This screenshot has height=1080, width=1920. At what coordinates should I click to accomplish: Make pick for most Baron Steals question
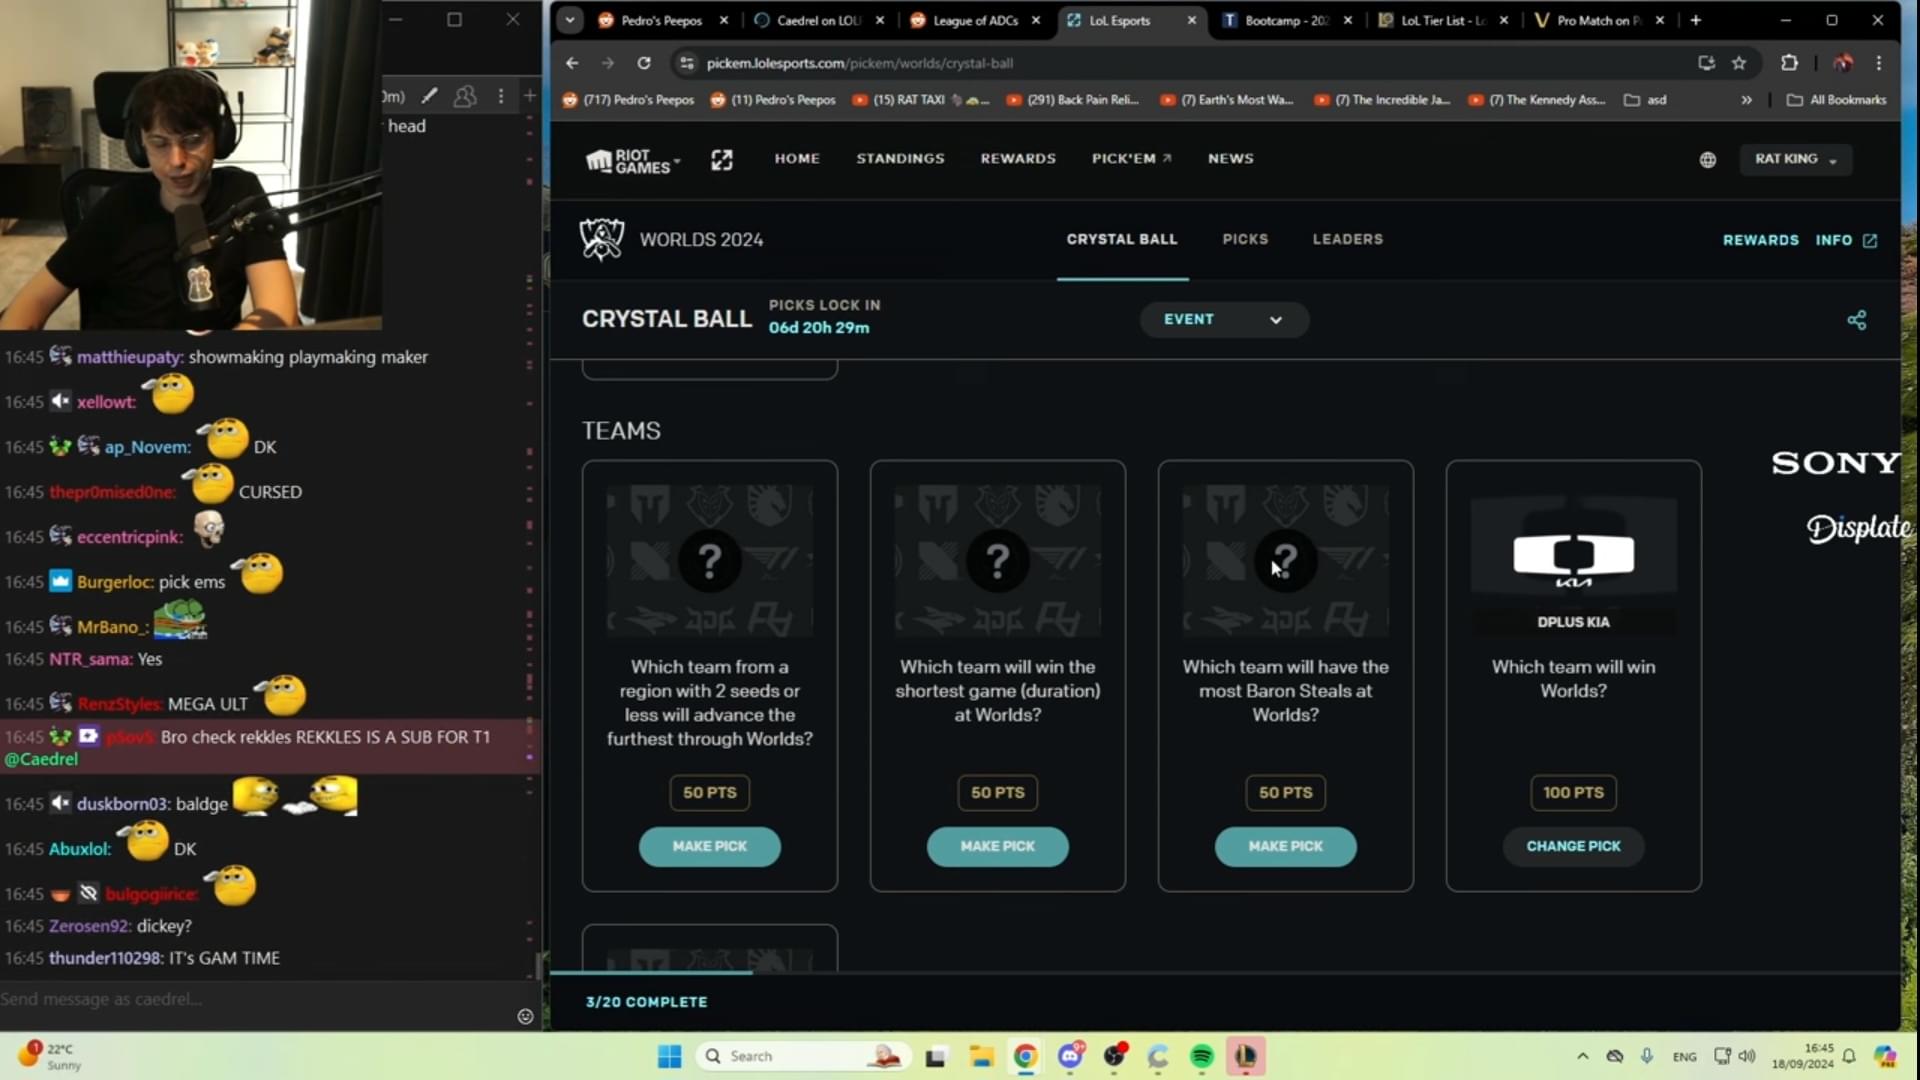tap(1286, 847)
